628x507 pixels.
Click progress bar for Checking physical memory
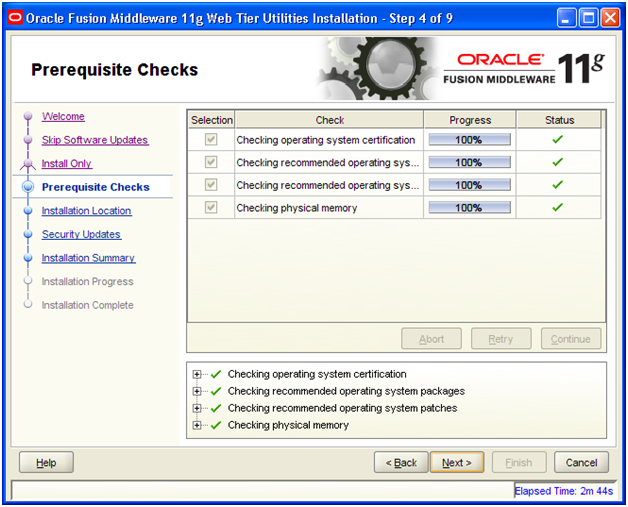point(469,207)
